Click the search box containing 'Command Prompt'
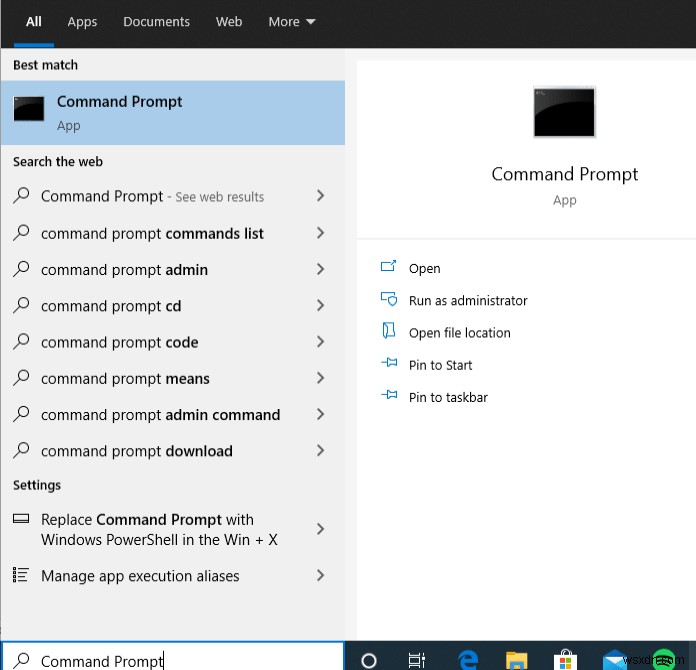This screenshot has width=696, height=670. (x=173, y=657)
